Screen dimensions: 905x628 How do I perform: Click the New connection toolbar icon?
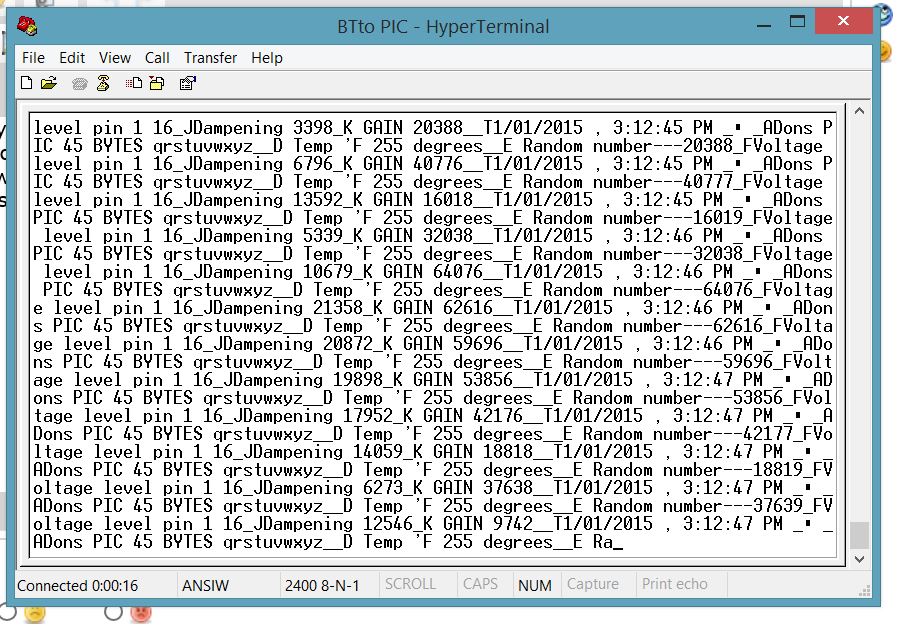[27, 84]
